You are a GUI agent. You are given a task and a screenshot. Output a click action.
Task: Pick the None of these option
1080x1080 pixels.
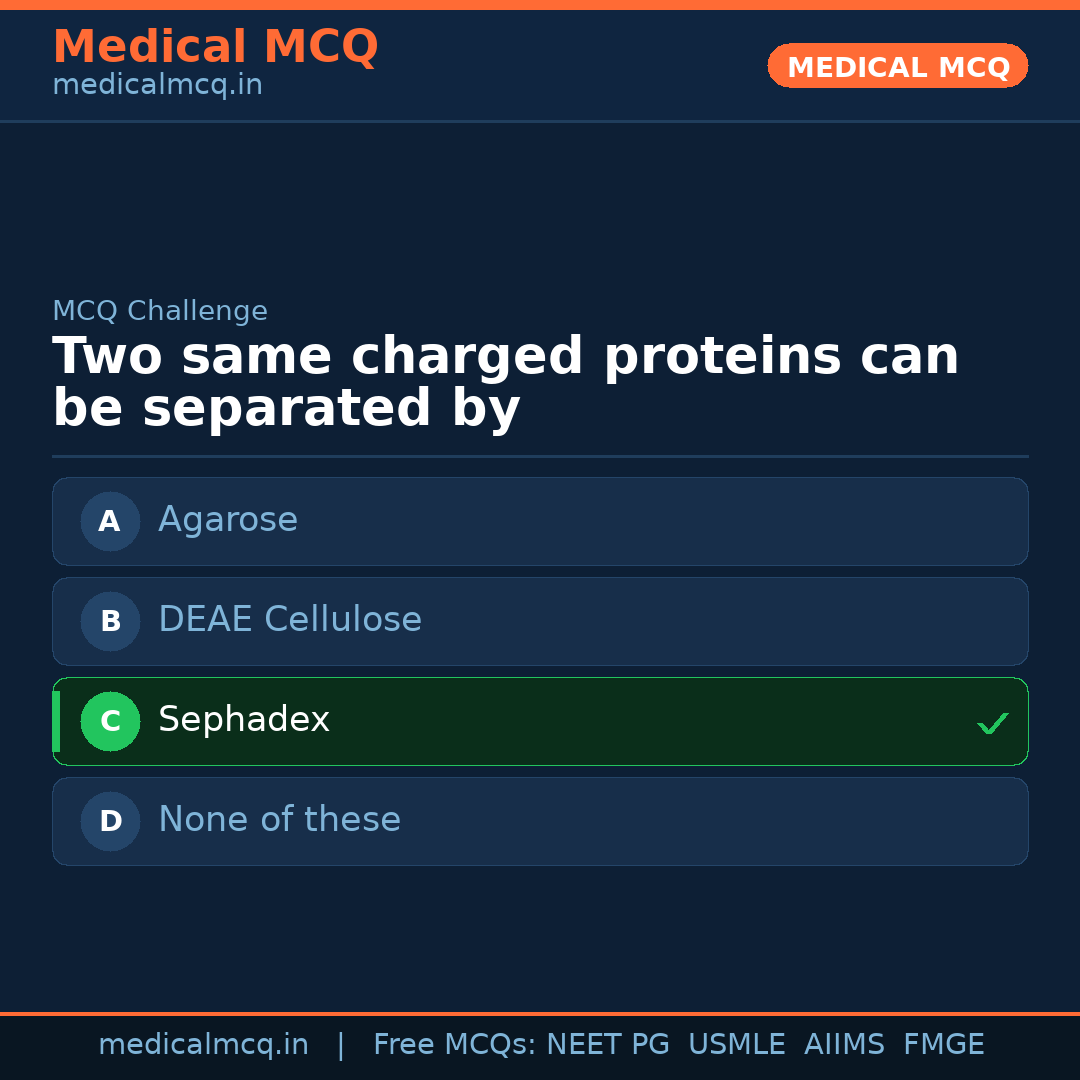click(540, 821)
